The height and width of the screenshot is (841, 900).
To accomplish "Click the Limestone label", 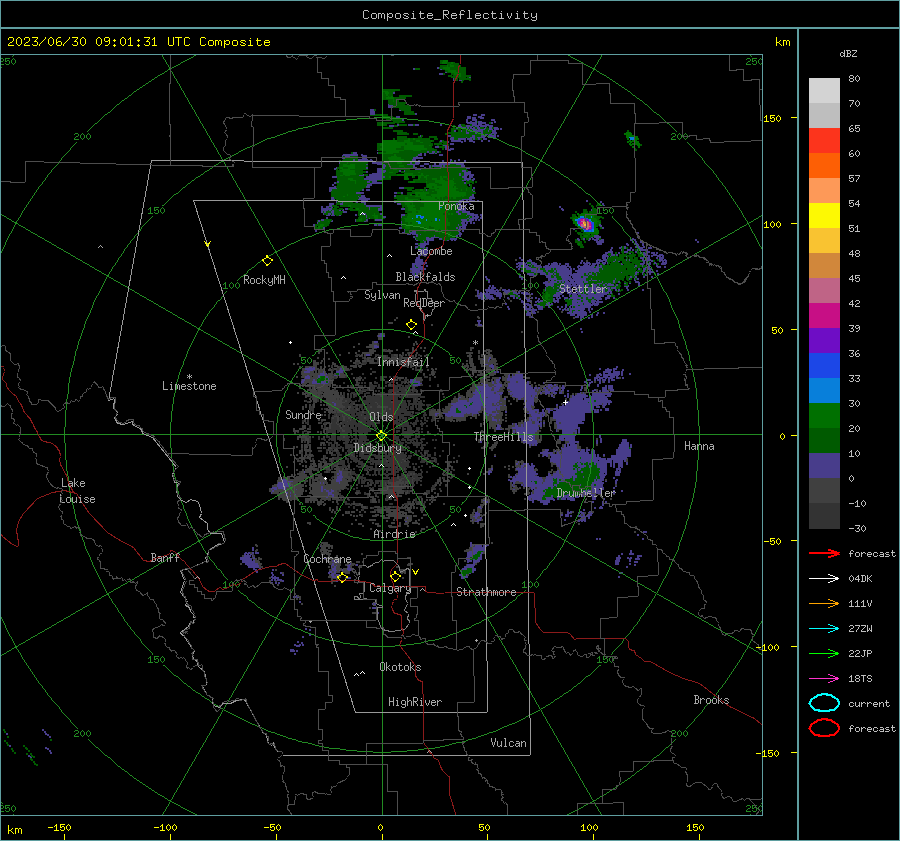I will pos(189,386).
